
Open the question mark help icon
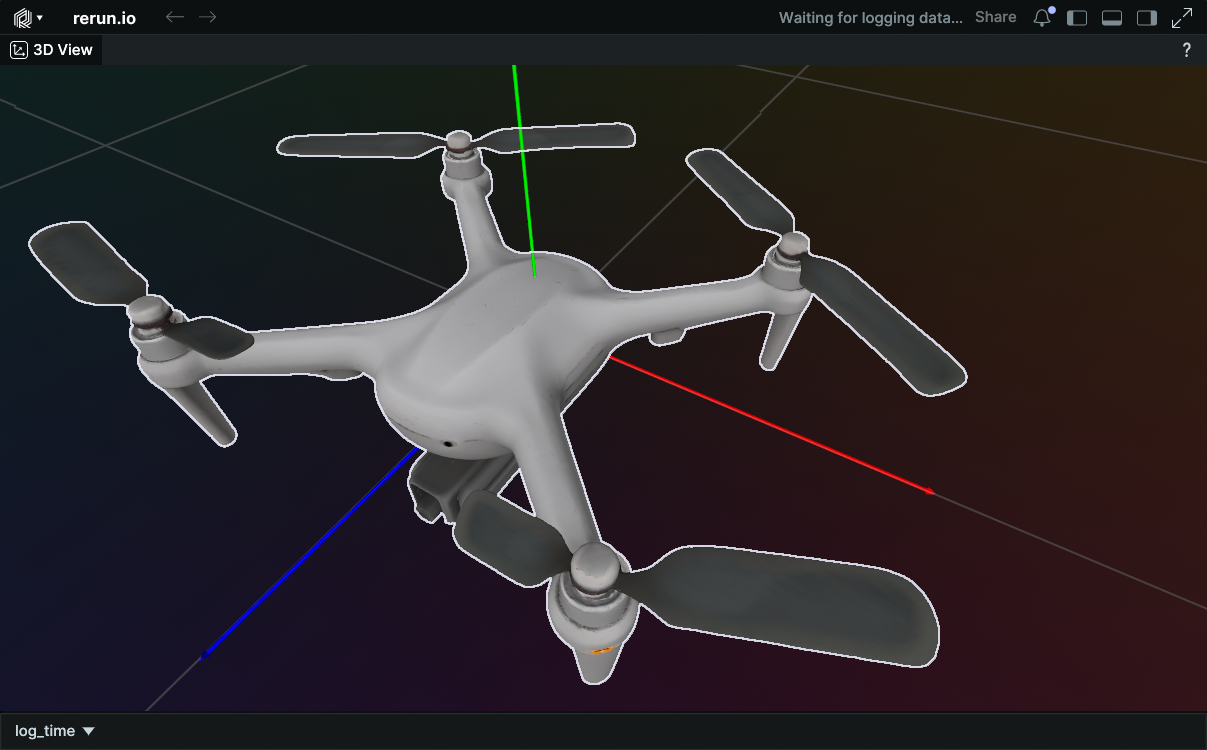(x=1186, y=50)
